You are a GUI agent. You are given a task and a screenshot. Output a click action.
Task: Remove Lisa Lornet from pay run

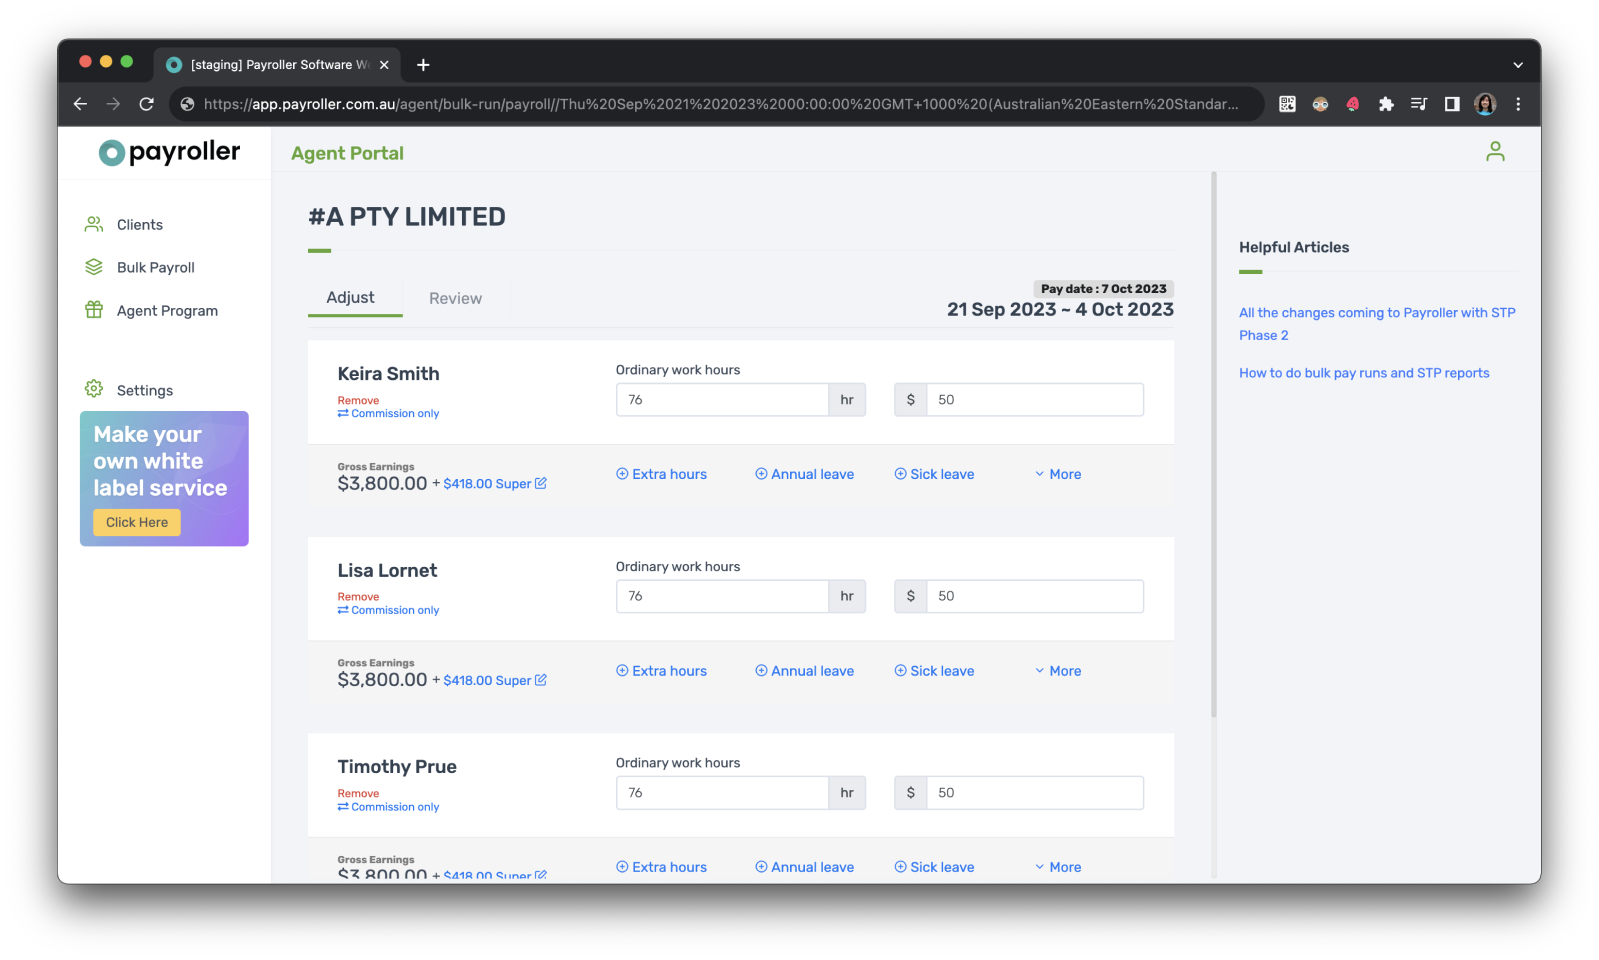358,597
